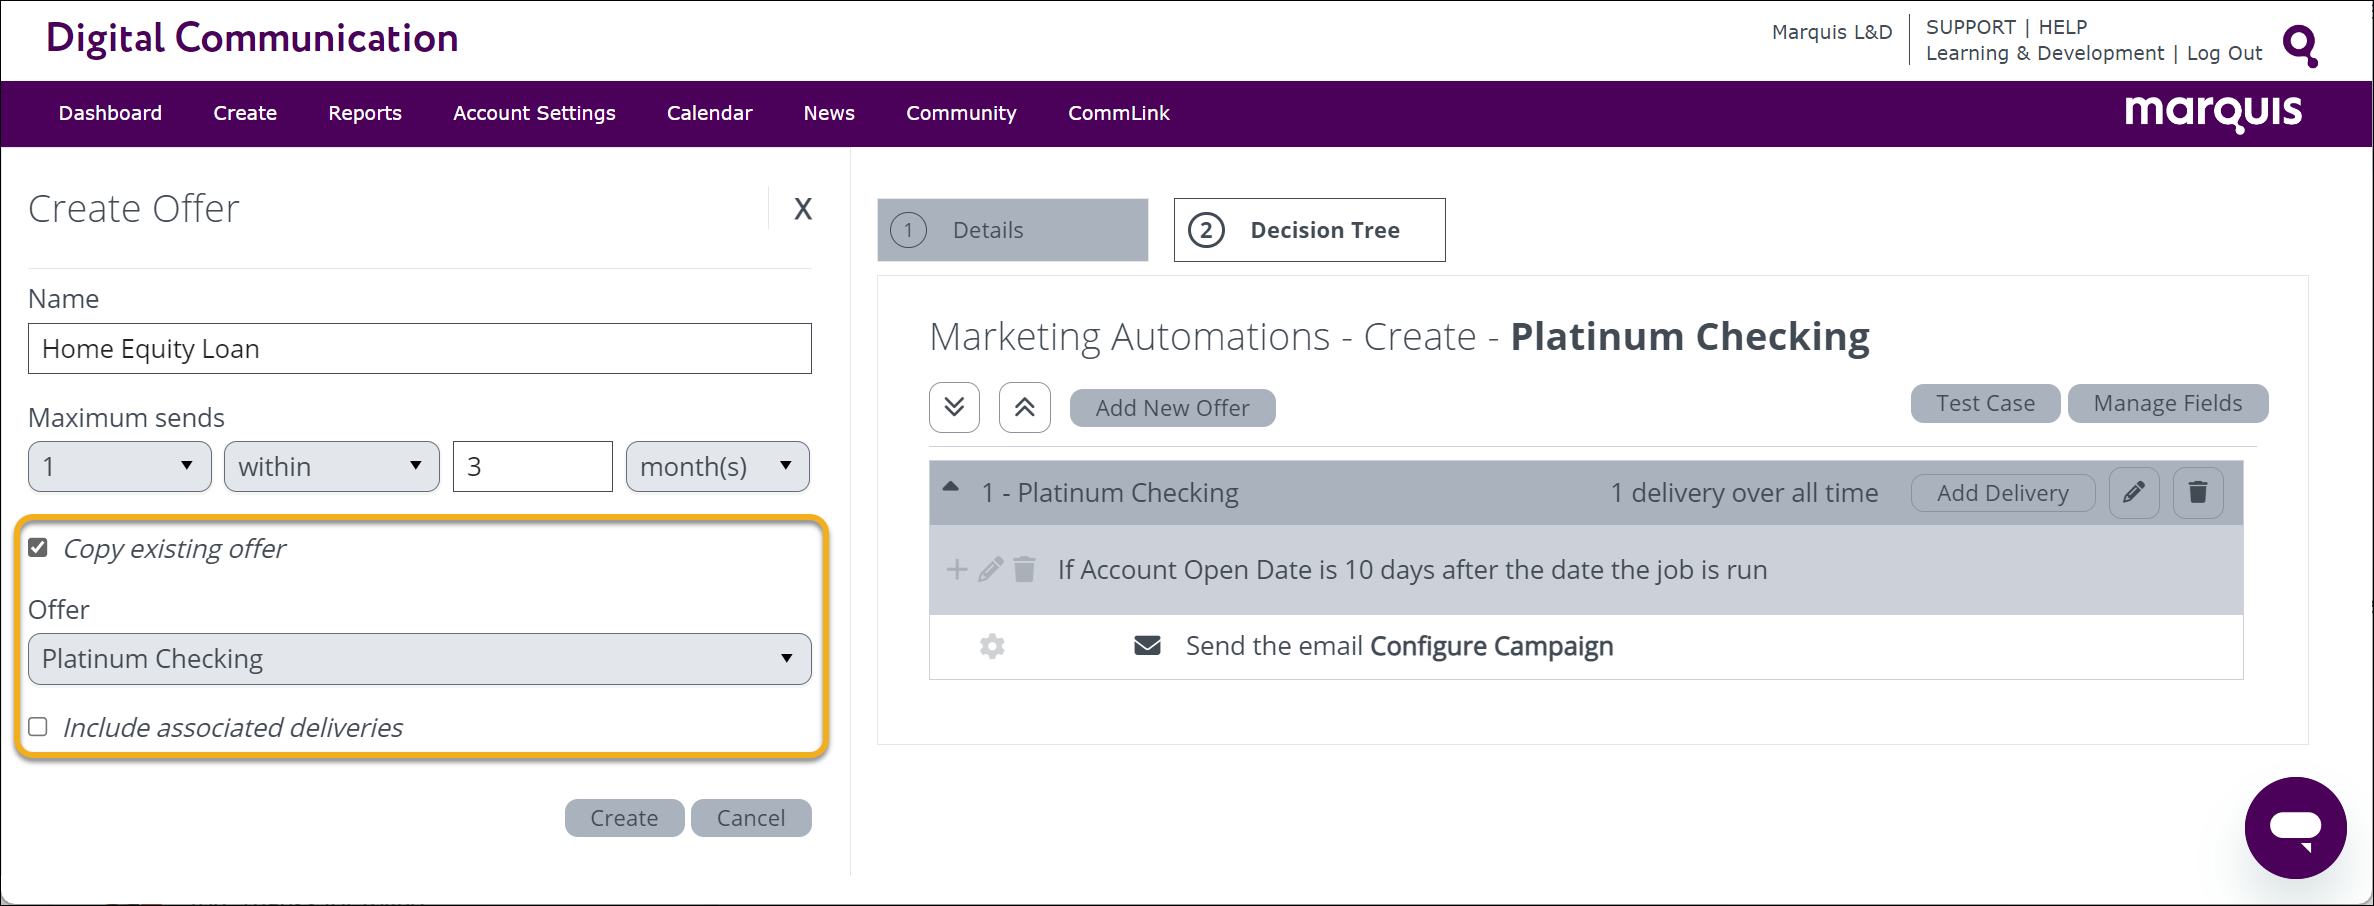Image resolution: width=2374 pixels, height=906 pixels.
Task: Click the Cancel button
Action: (751, 818)
